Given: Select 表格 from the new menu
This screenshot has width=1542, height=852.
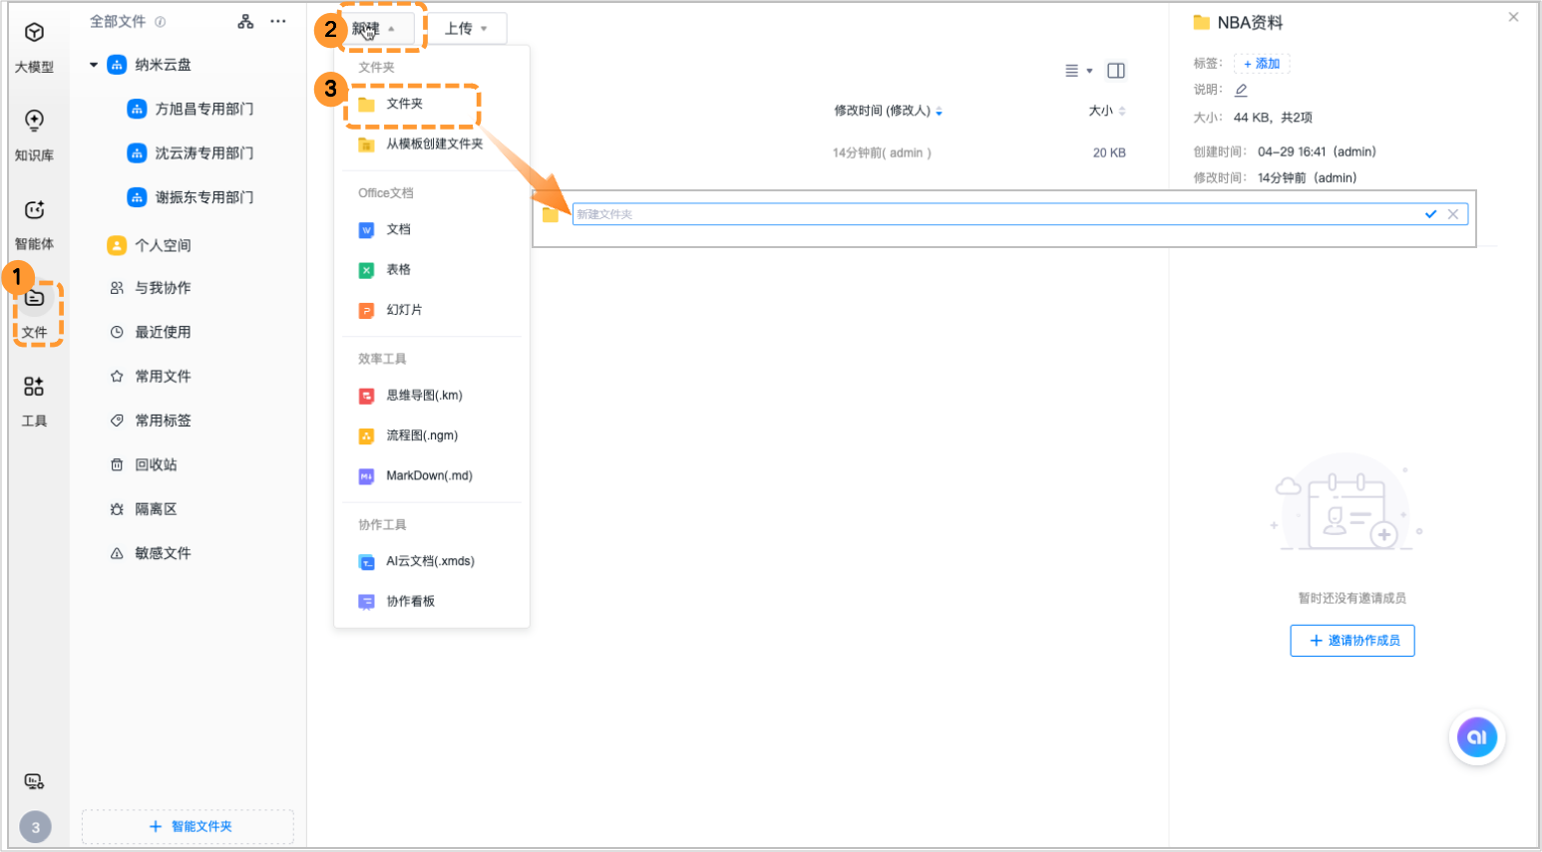Looking at the screenshot, I should coord(398,270).
